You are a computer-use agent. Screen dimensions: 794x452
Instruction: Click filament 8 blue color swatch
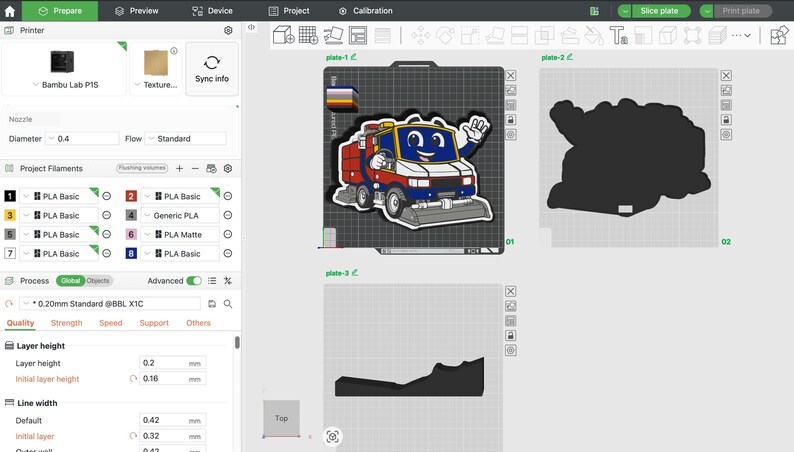tap(131, 254)
